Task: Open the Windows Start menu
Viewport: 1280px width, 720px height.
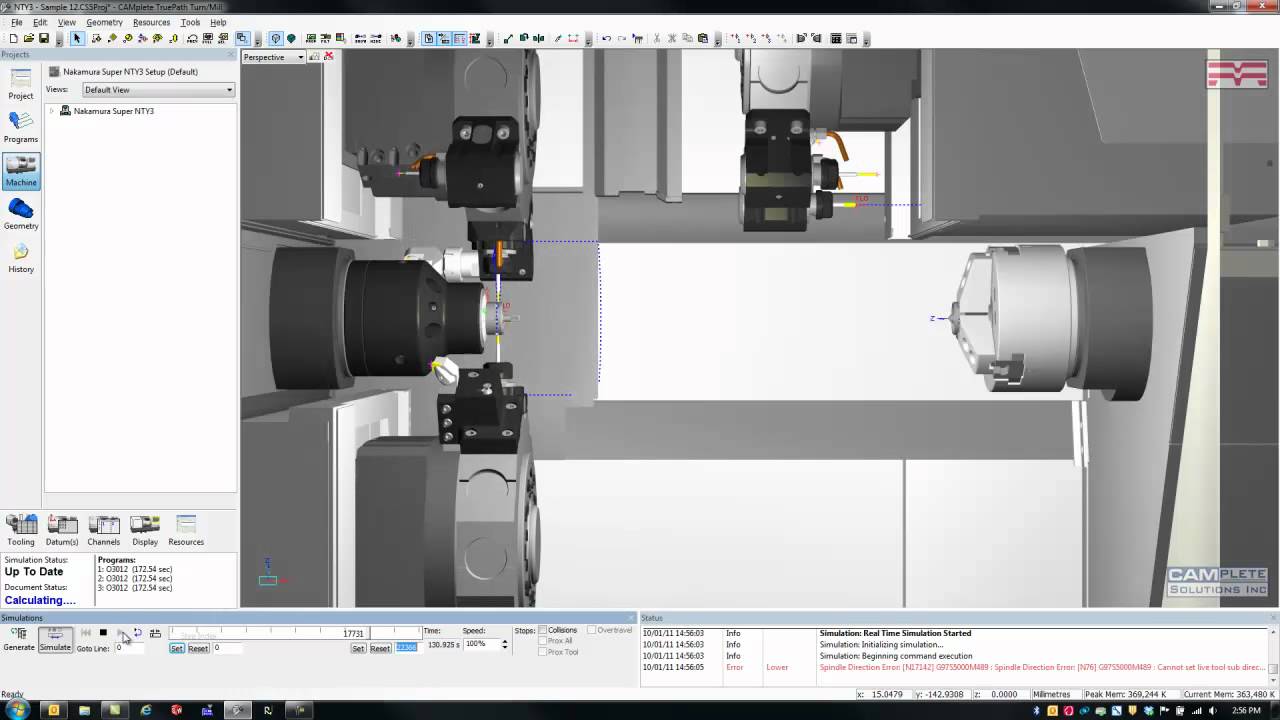Action: [18, 710]
